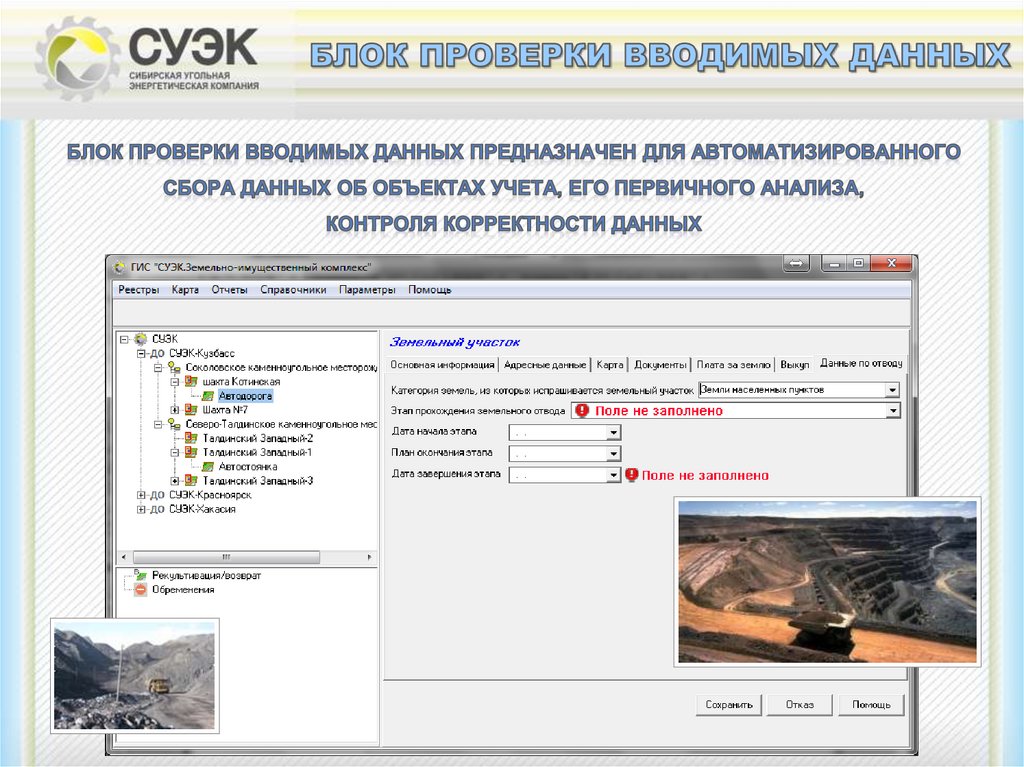This screenshot has height=767, width=1024.
Task: Click the double-arrow title bar button
Action: point(795,264)
